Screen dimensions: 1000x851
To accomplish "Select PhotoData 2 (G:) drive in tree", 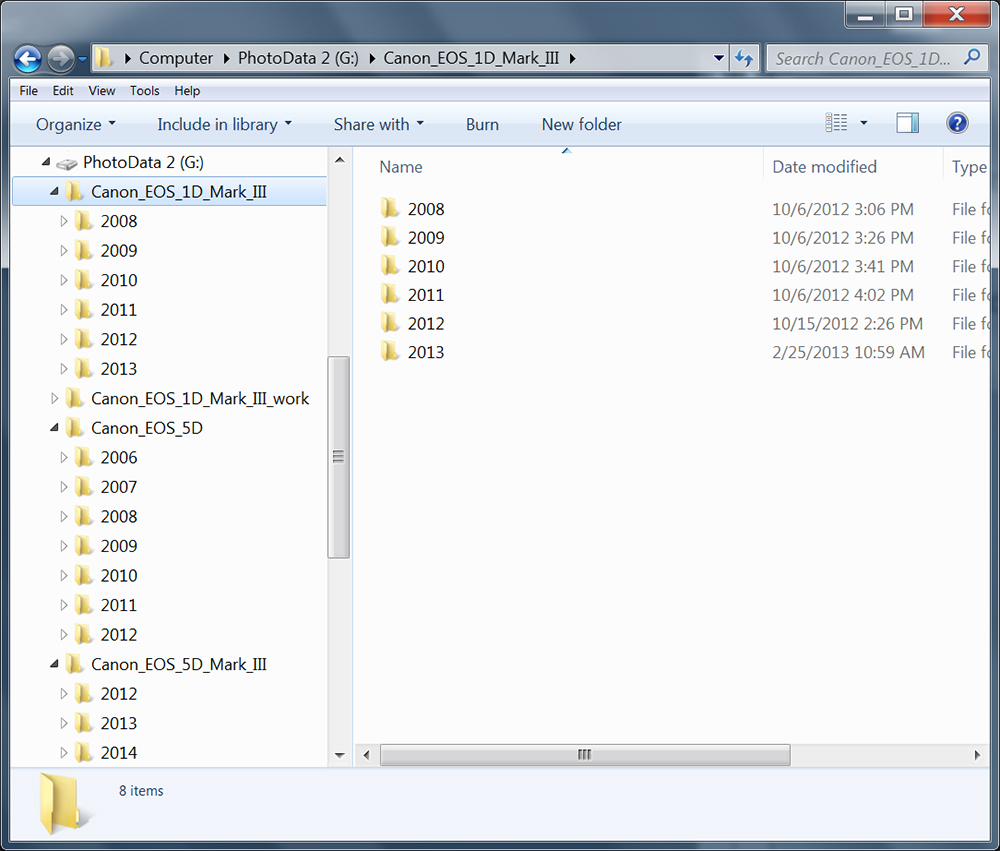I will (x=143, y=162).
